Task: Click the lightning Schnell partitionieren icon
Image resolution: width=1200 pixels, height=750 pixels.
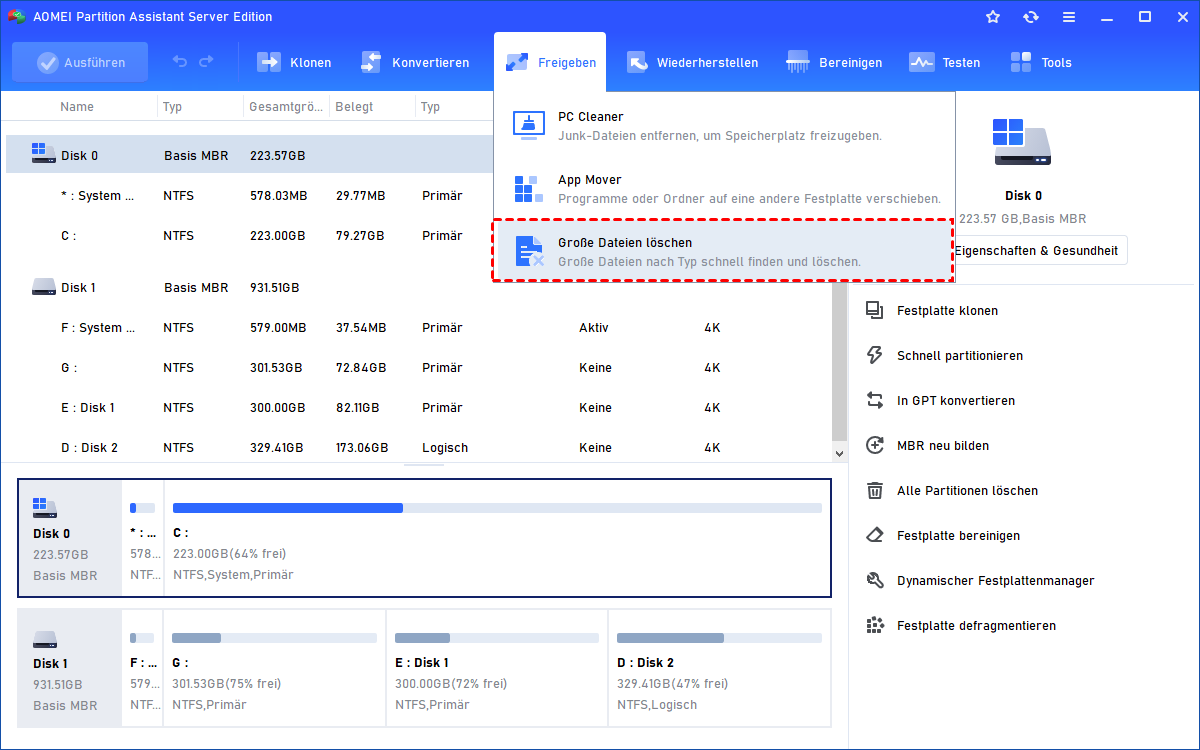Action: [x=875, y=356]
